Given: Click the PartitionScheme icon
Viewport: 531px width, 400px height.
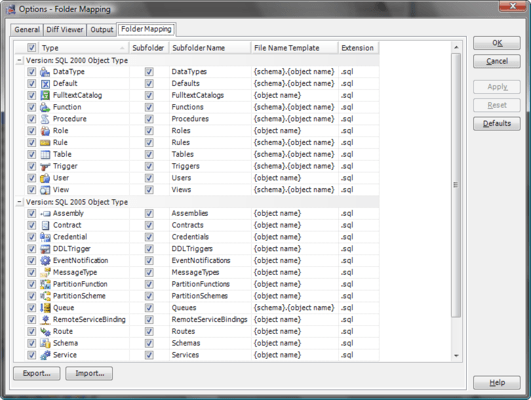Looking at the screenshot, I should point(45,296).
